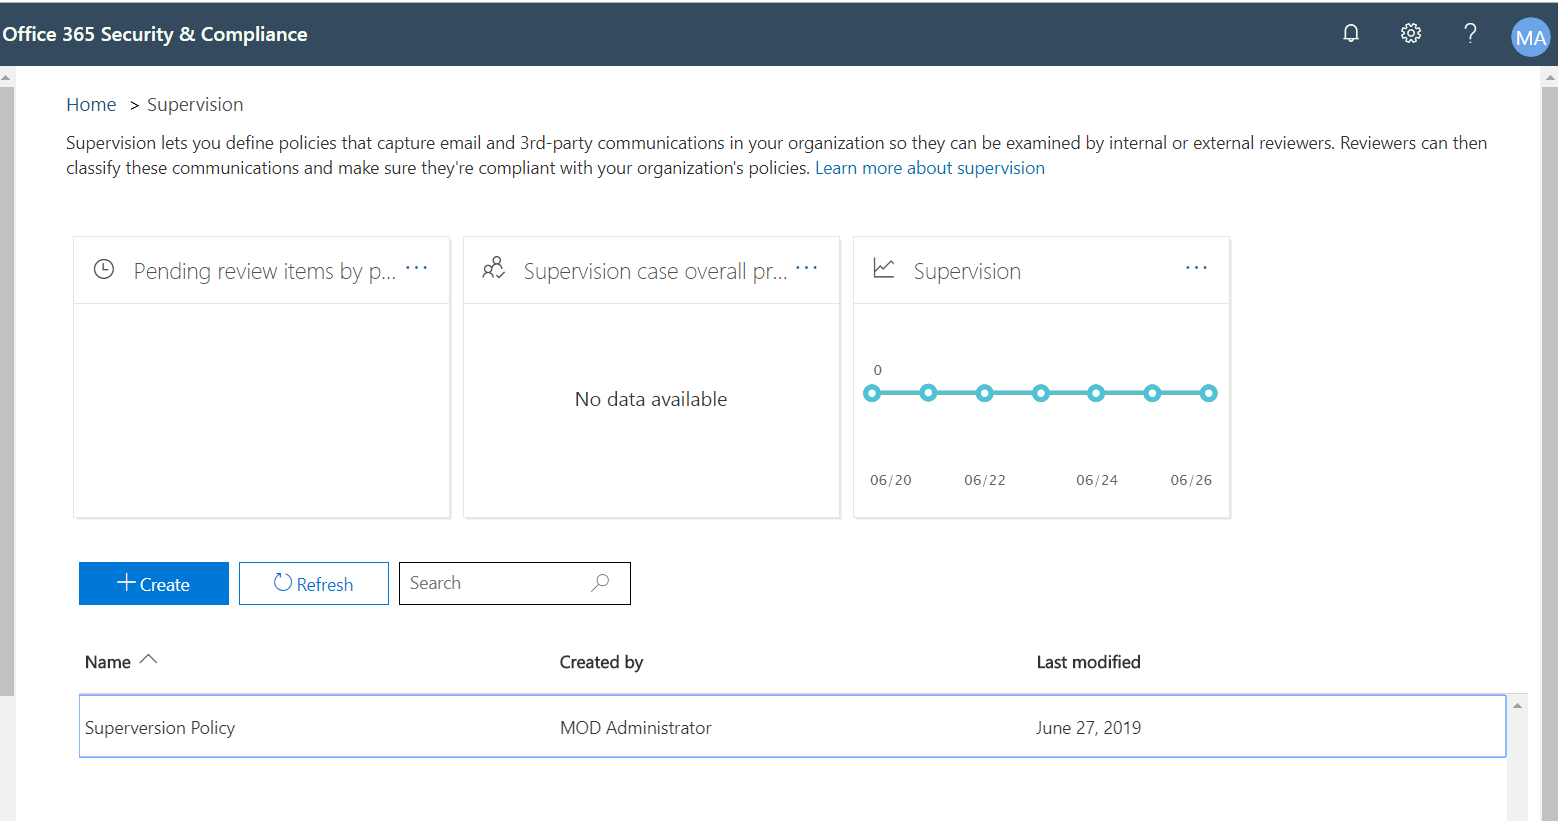Click the search magnifier icon
This screenshot has height=821, width=1558.
click(600, 583)
